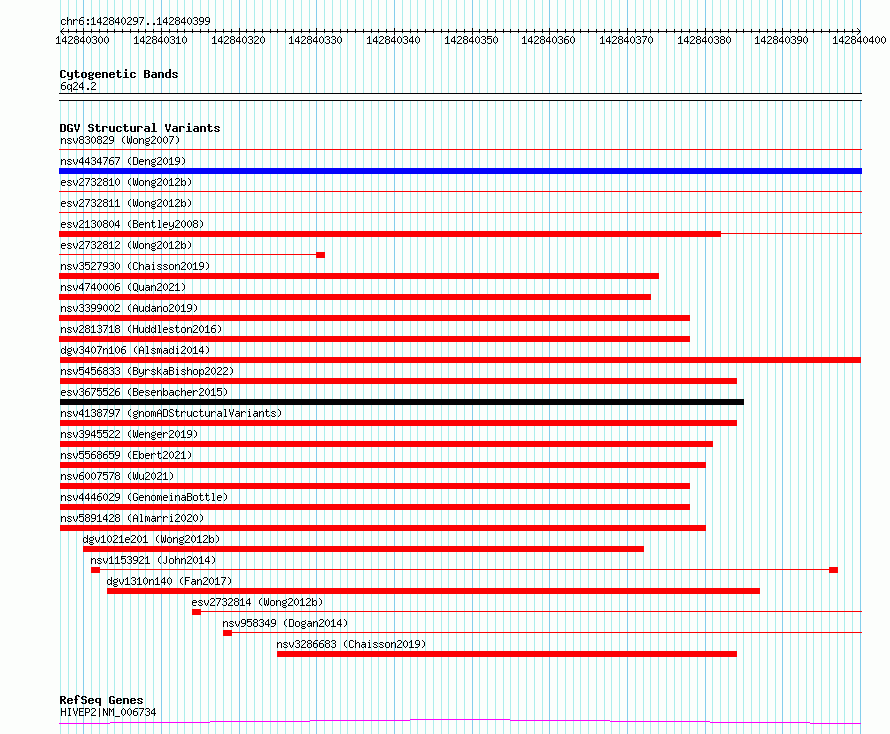Click ruler position 142840360

click(x=548, y=40)
